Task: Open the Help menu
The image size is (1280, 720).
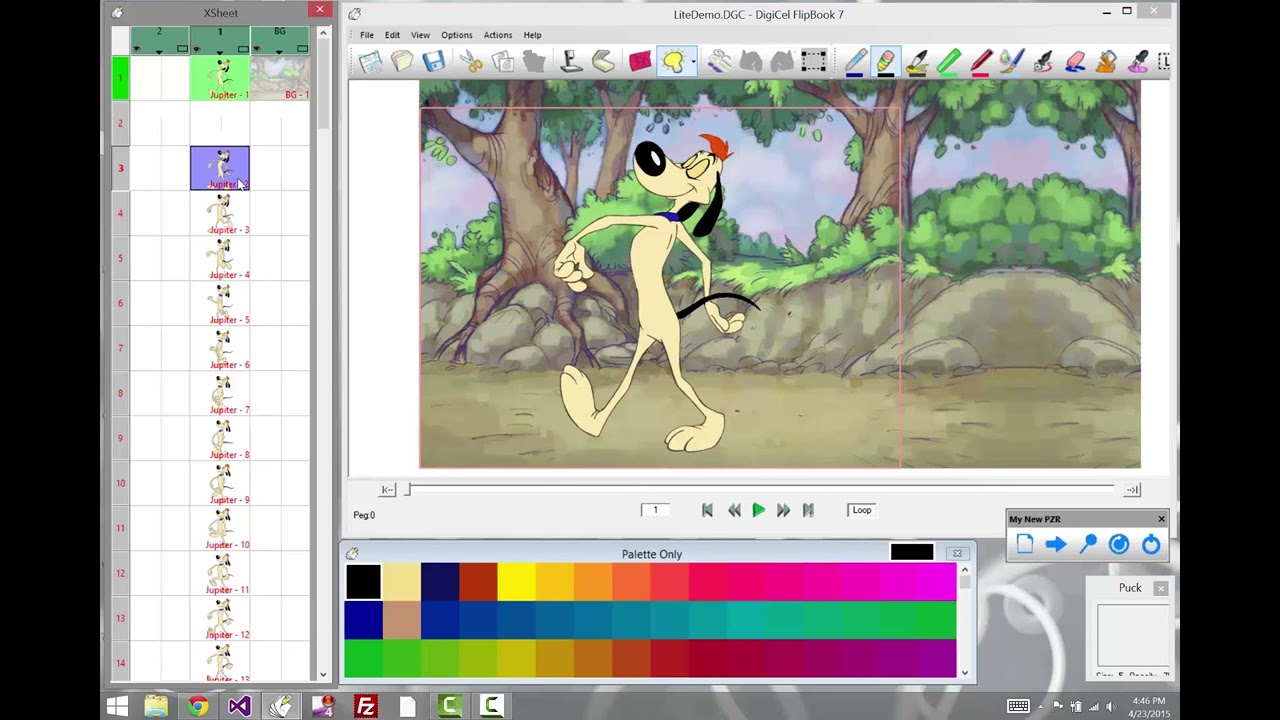Action: click(532, 35)
